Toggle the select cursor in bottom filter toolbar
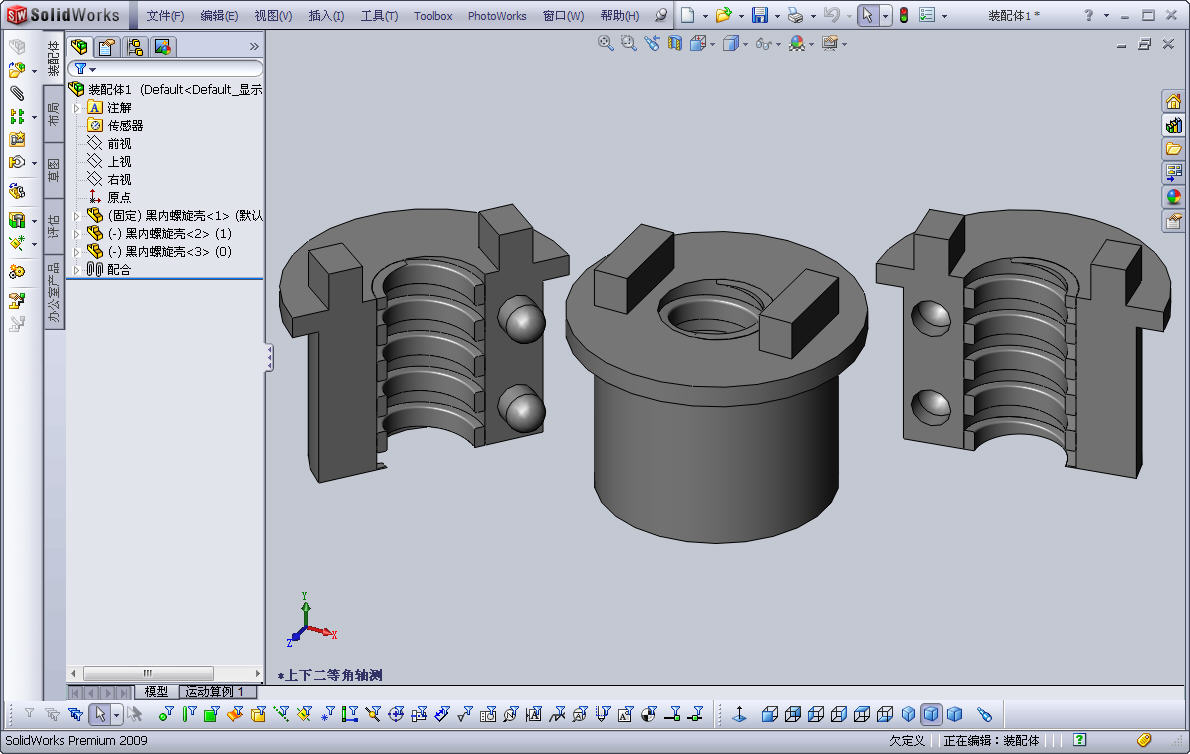 tap(99, 714)
